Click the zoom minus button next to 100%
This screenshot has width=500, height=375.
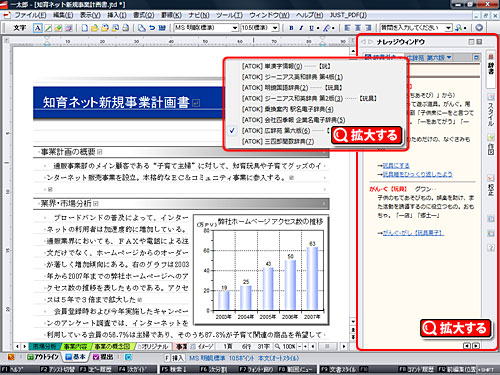click(x=300, y=347)
